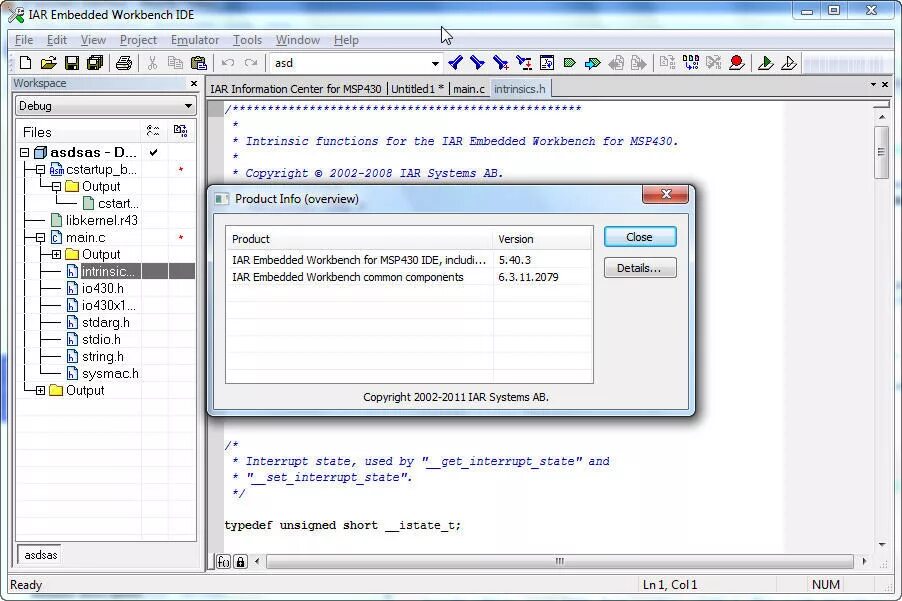Click the Stop Build toolbar icon
Viewport: 902px width, 601px height.
click(714, 63)
